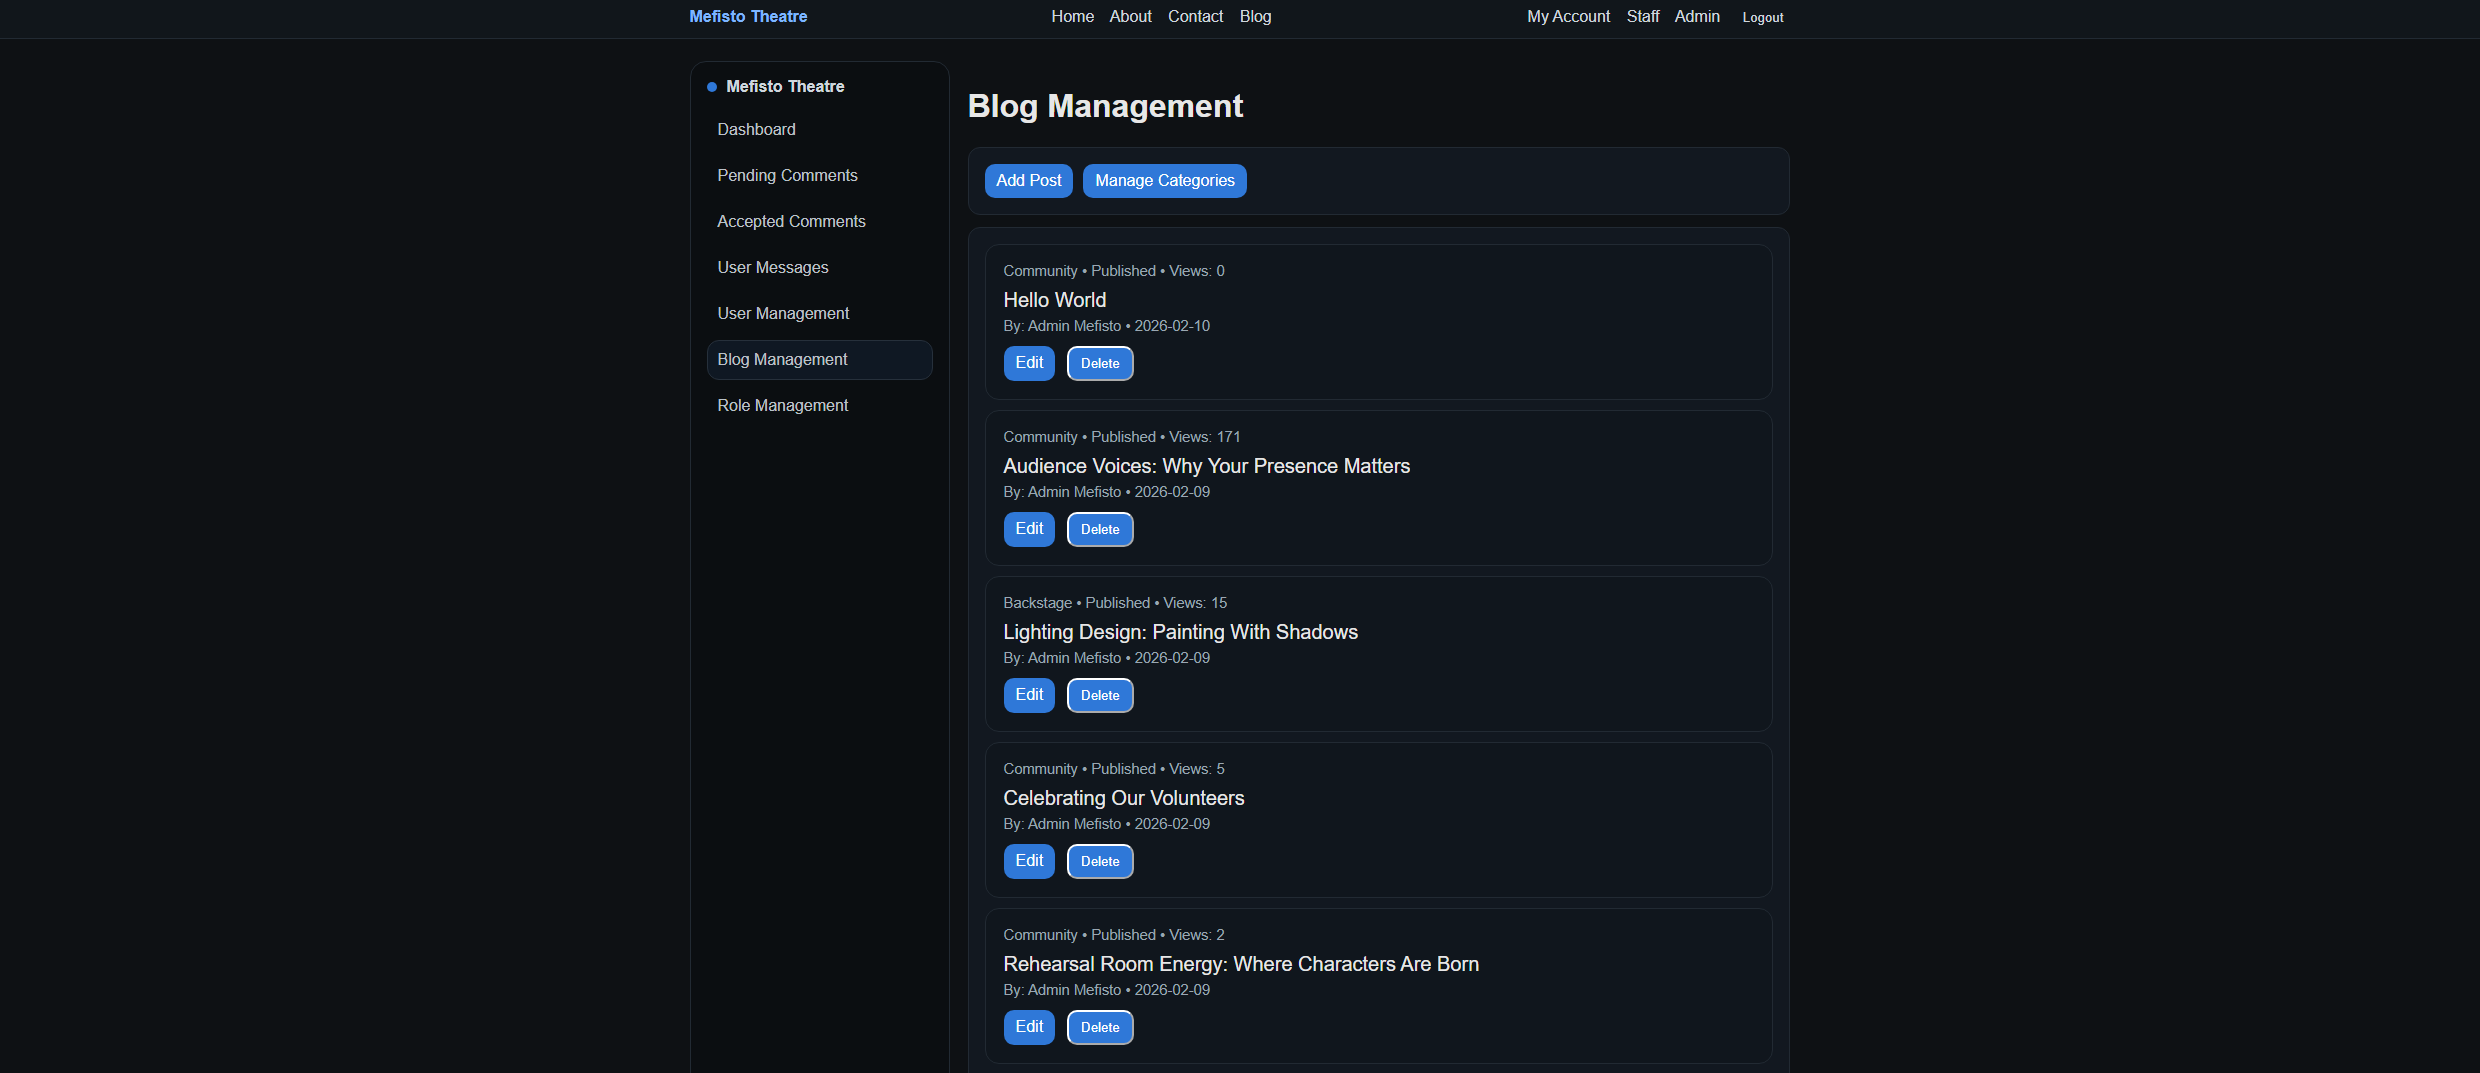Click the Add Post button
2480x1073 pixels.
[x=1028, y=181]
